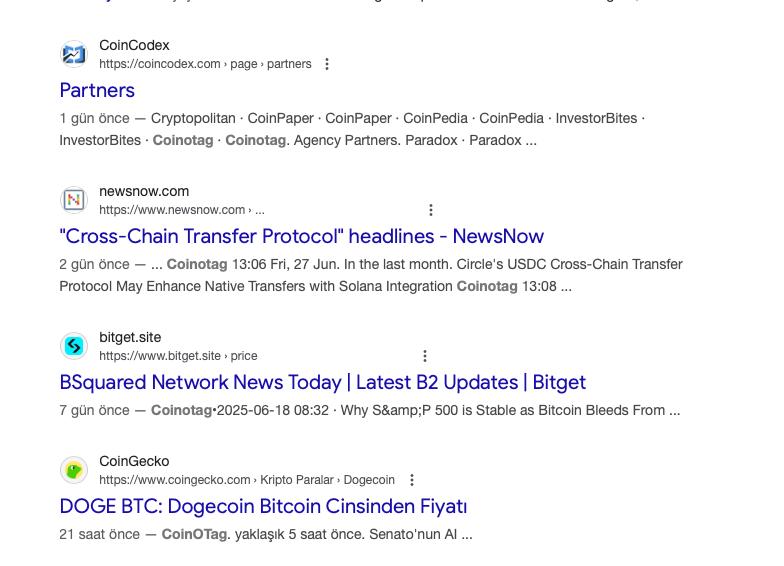Click the CoinCodex site name

(x=134, y=45)
